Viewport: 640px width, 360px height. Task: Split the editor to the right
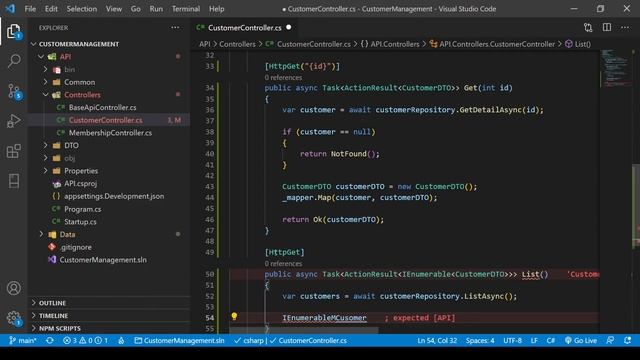(607, 27)
